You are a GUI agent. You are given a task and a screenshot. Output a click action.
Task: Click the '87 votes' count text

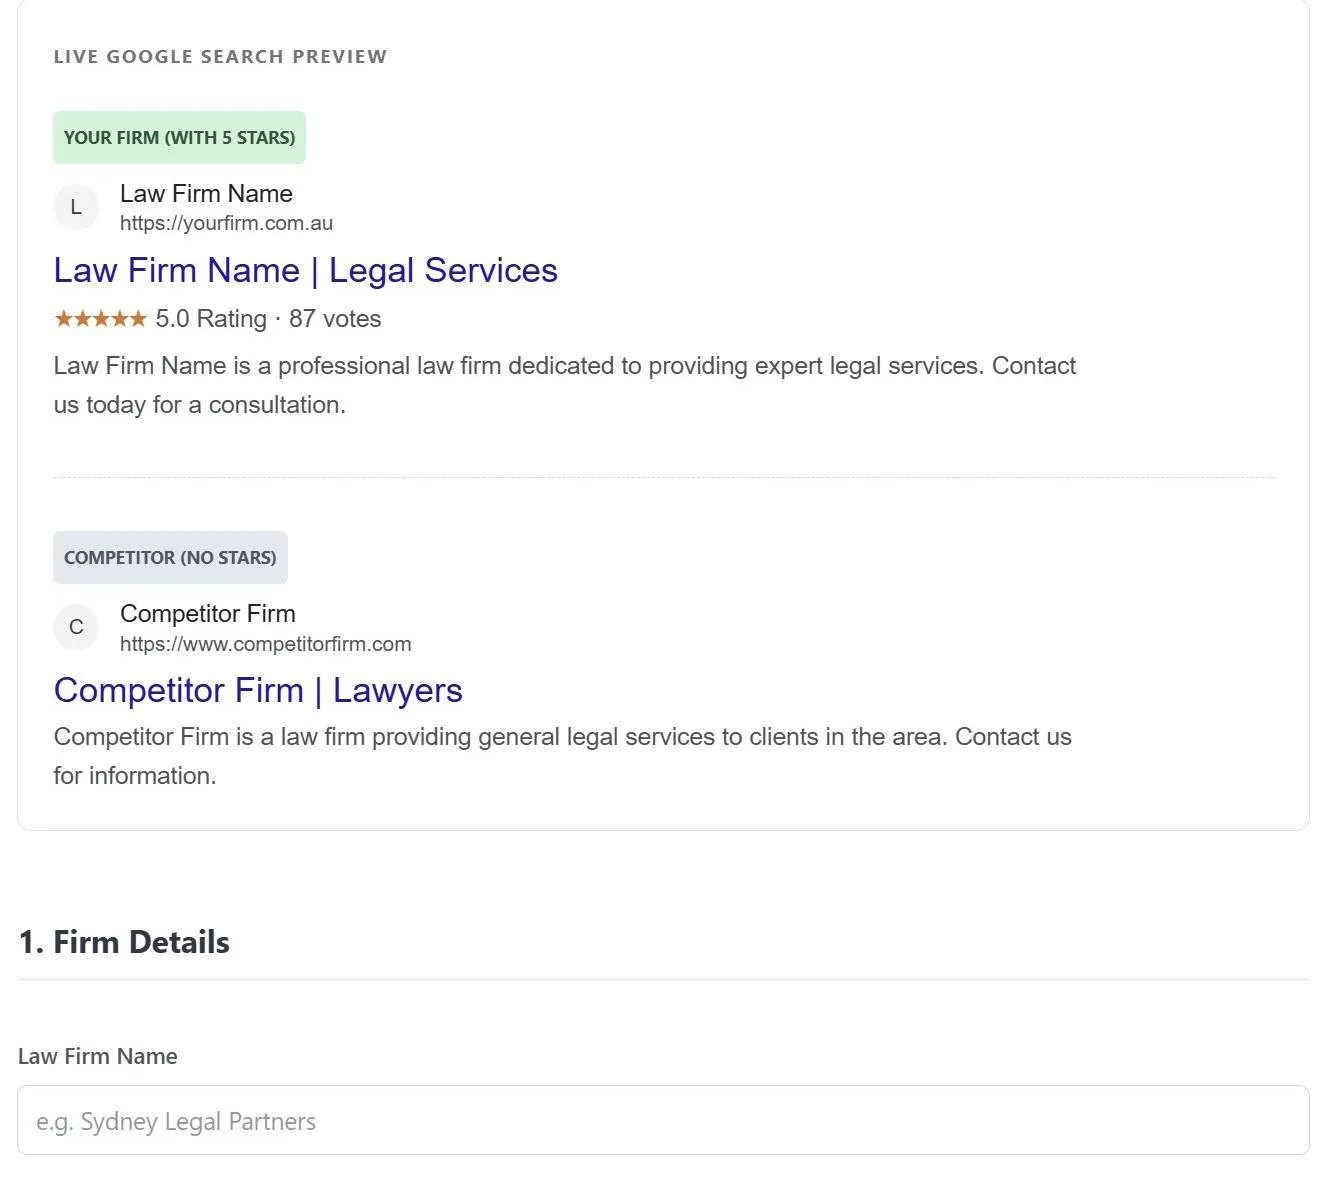pos(335,318)
